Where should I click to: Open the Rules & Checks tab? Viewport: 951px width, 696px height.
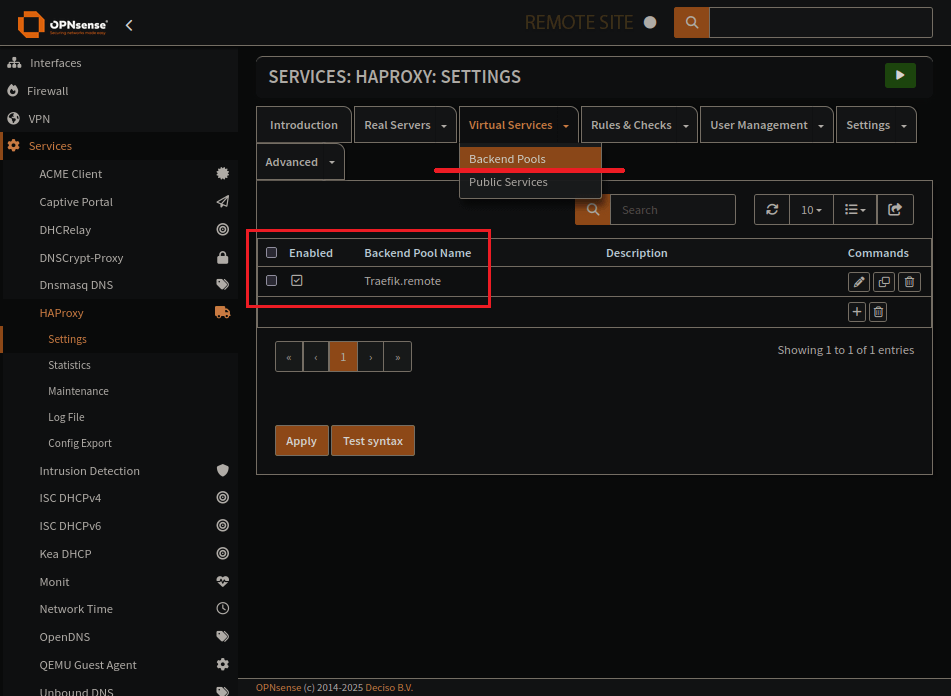pyautogui.click(x=631, y=125)
